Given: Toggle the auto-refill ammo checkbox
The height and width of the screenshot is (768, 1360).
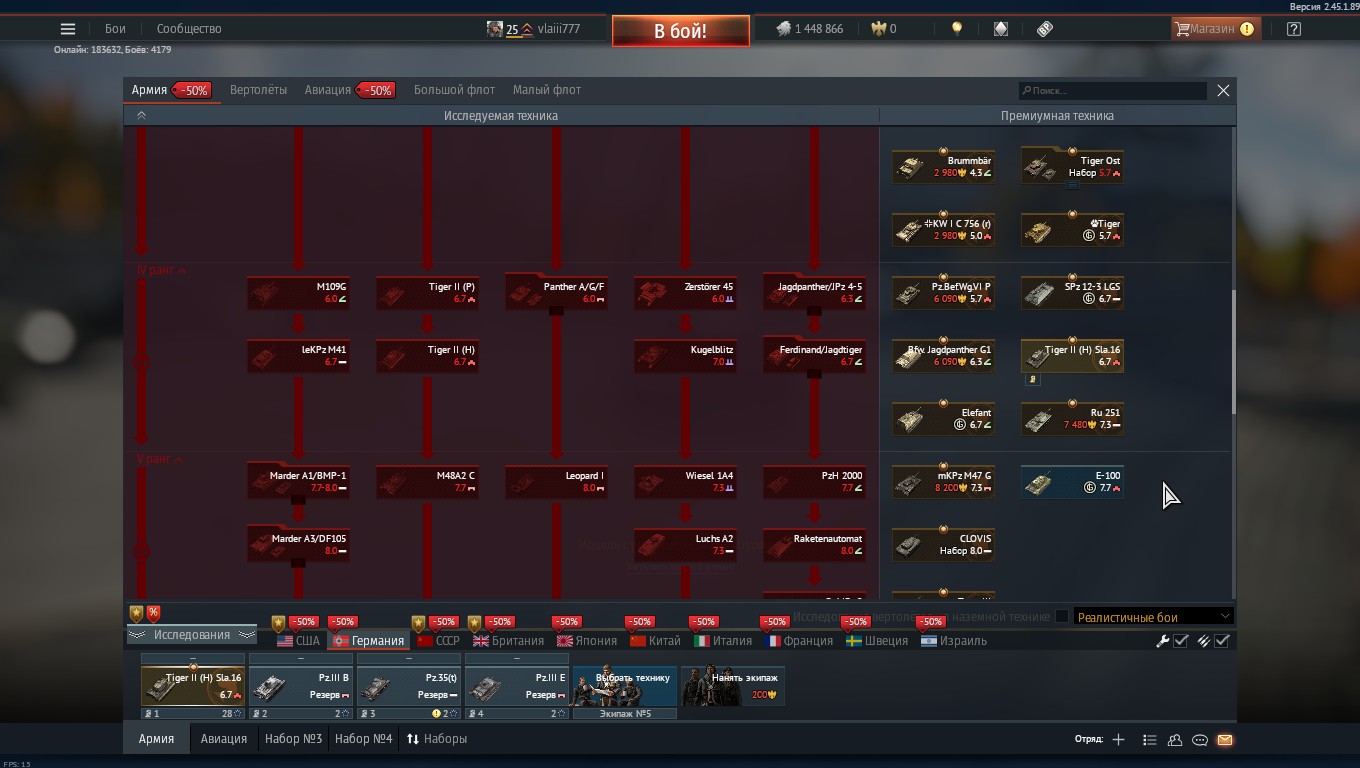Looking at the screenshot, I should [1222, 641].
